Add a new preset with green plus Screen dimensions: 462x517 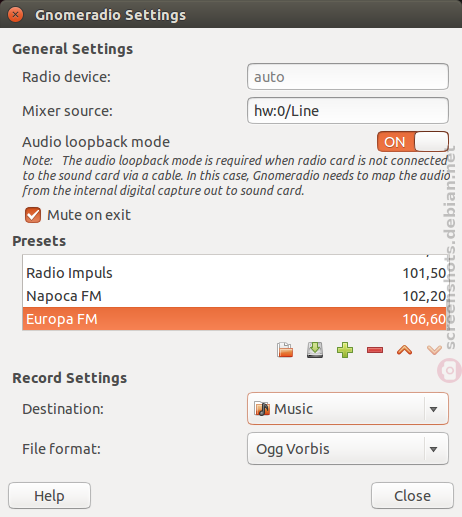(x=345, y=350)
